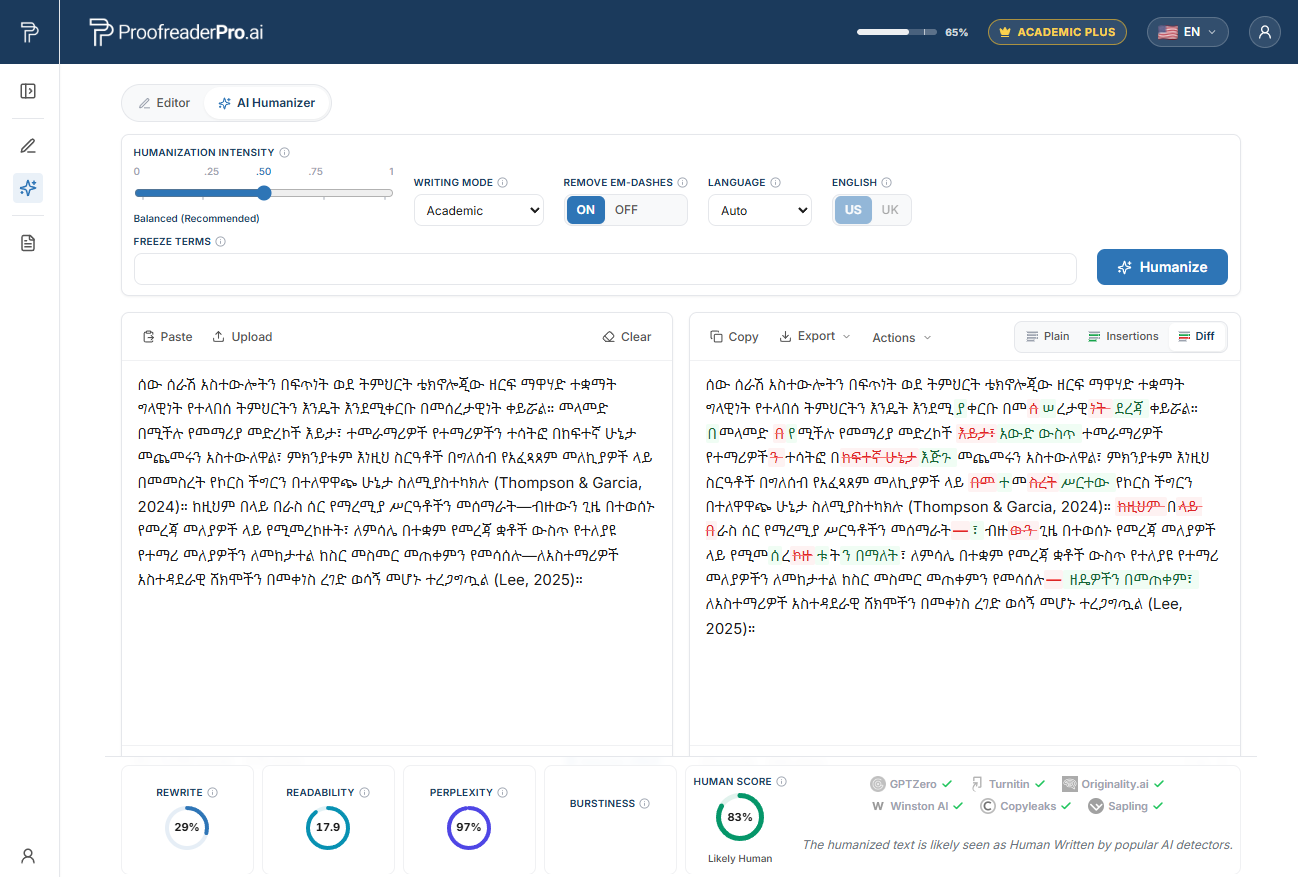Show info for Language setting
The height and width of the screenshot is (877, 1298).
pos(776,183)
